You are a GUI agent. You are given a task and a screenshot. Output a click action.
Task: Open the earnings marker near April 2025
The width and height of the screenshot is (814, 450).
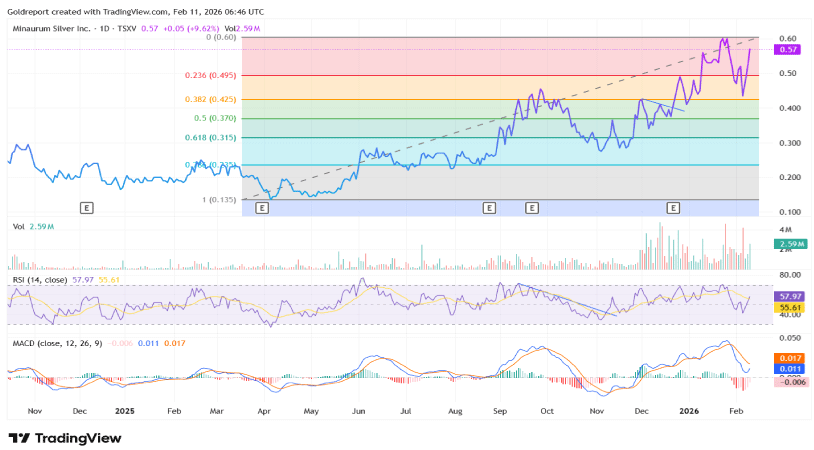(x=262, y=207)
